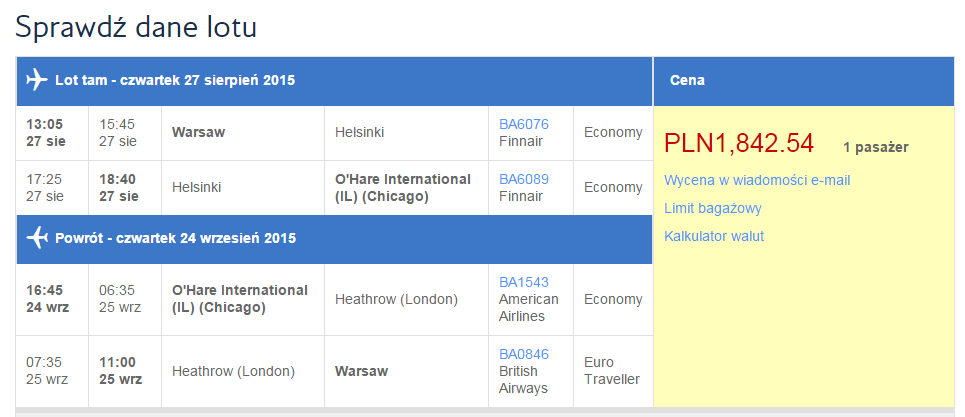Open flight number BA0846 link
The height and width of the screenshot is (417, 965).
pyautogui.click(x=524, y=354)
